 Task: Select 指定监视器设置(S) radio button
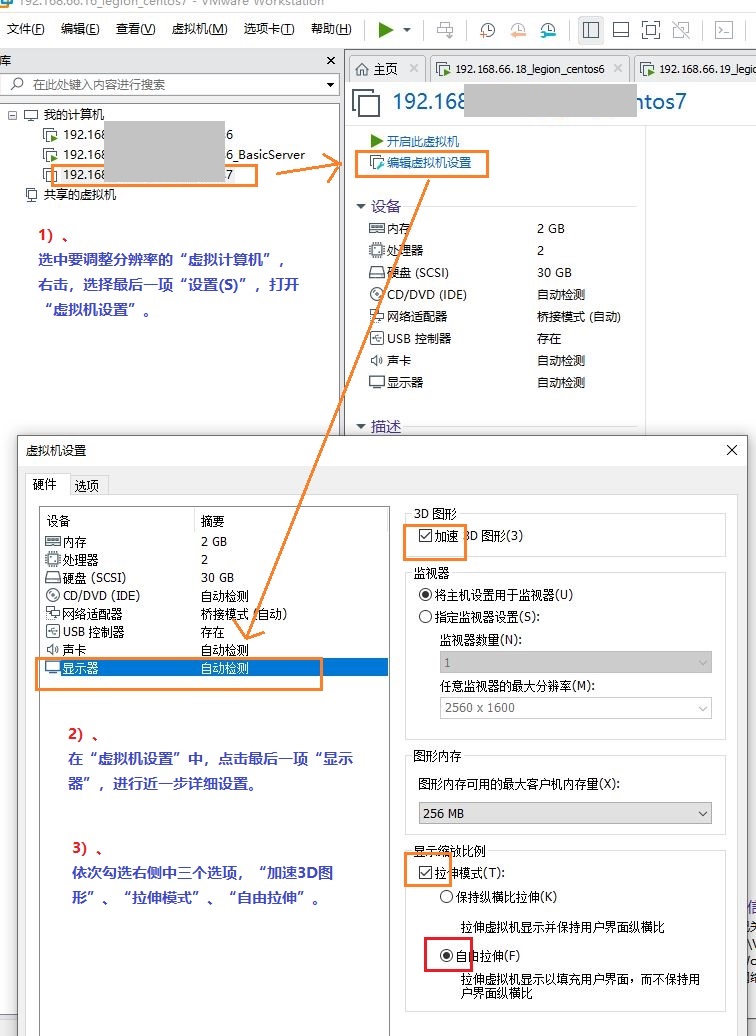click(x=426, y=617)
